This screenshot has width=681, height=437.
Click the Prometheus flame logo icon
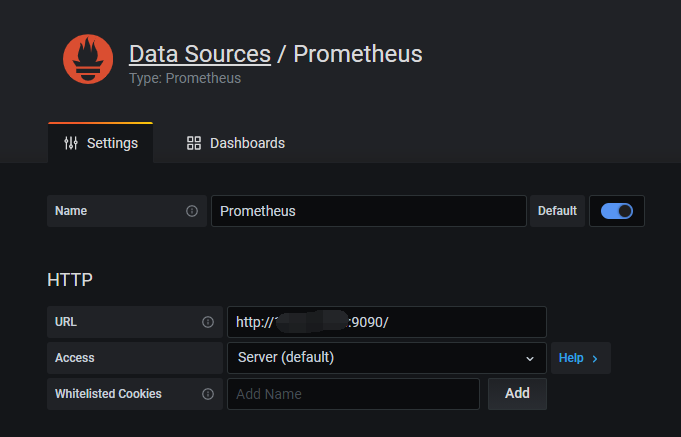point(88,59)
